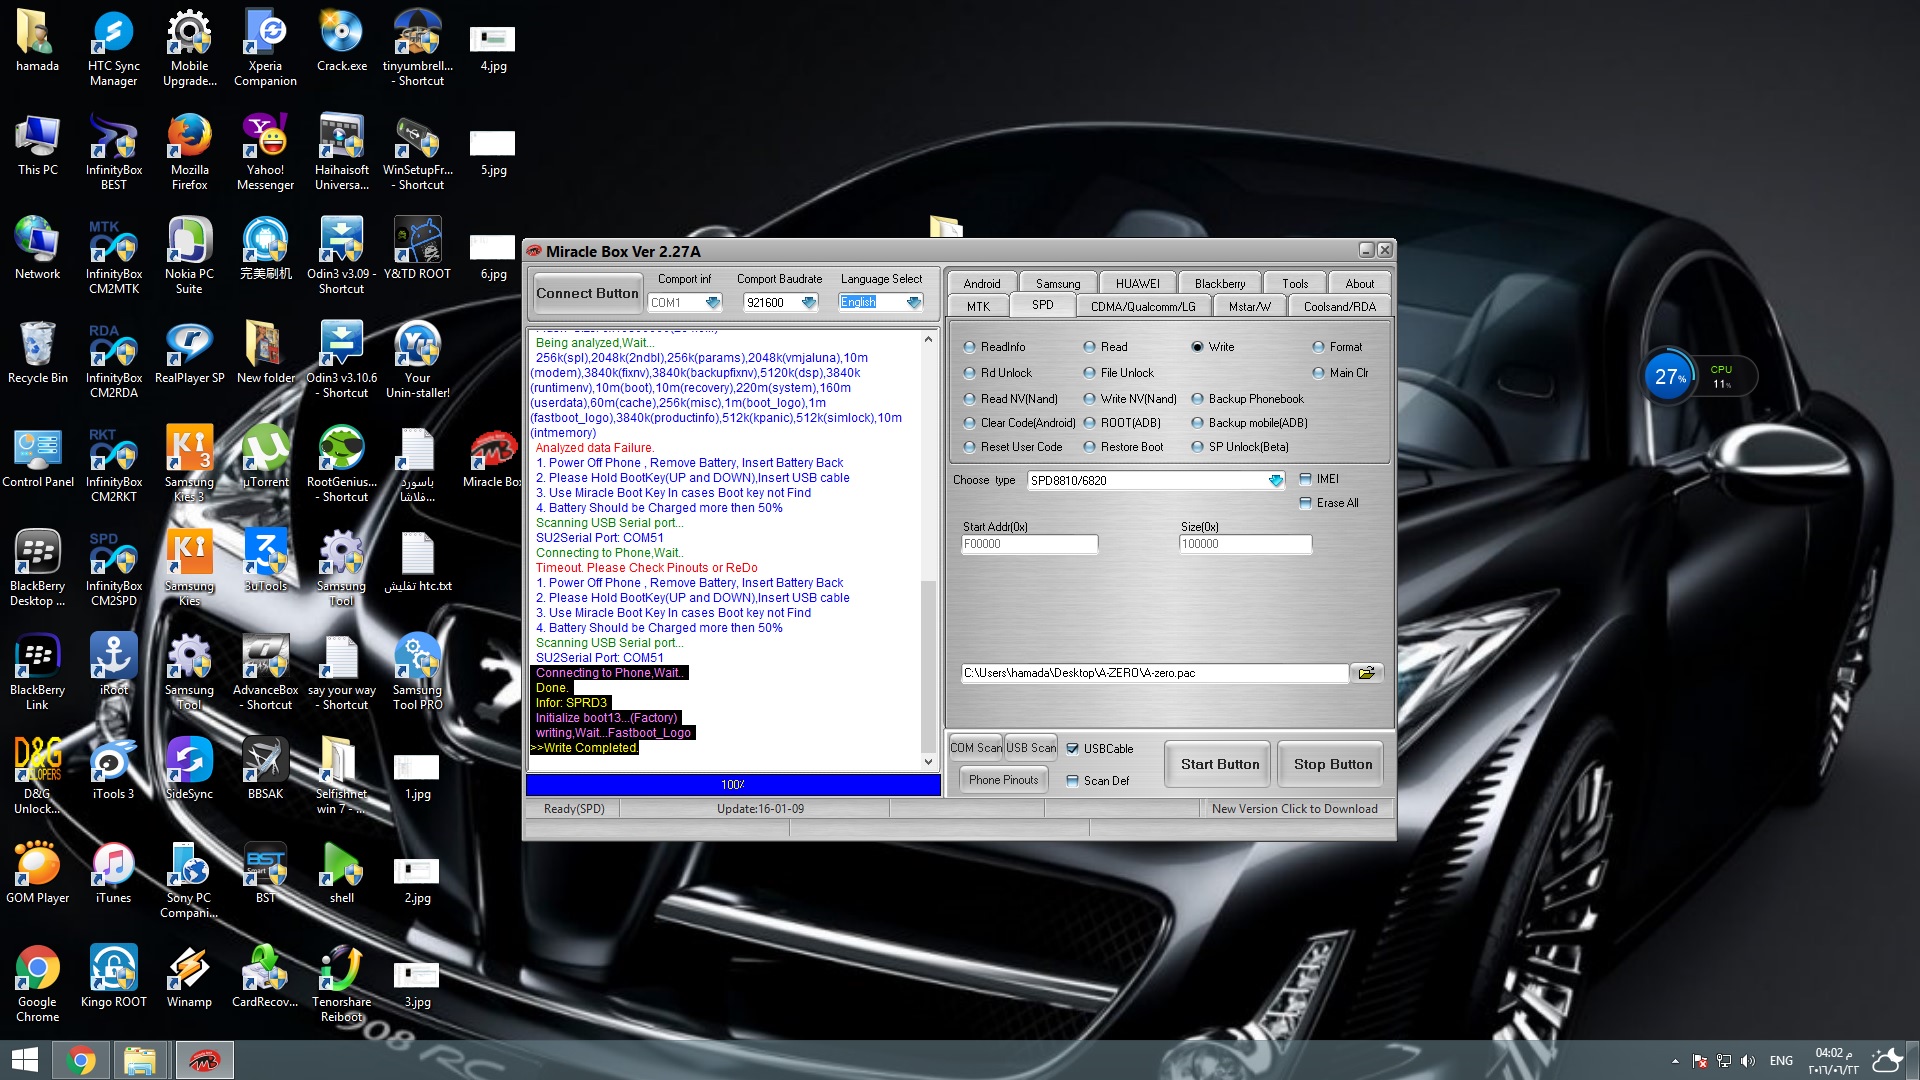The width and height of the screenshot is (1920, 1080).
Task: Open the Odin3 v3.09 shortcut icon
Action: [341, 256]
